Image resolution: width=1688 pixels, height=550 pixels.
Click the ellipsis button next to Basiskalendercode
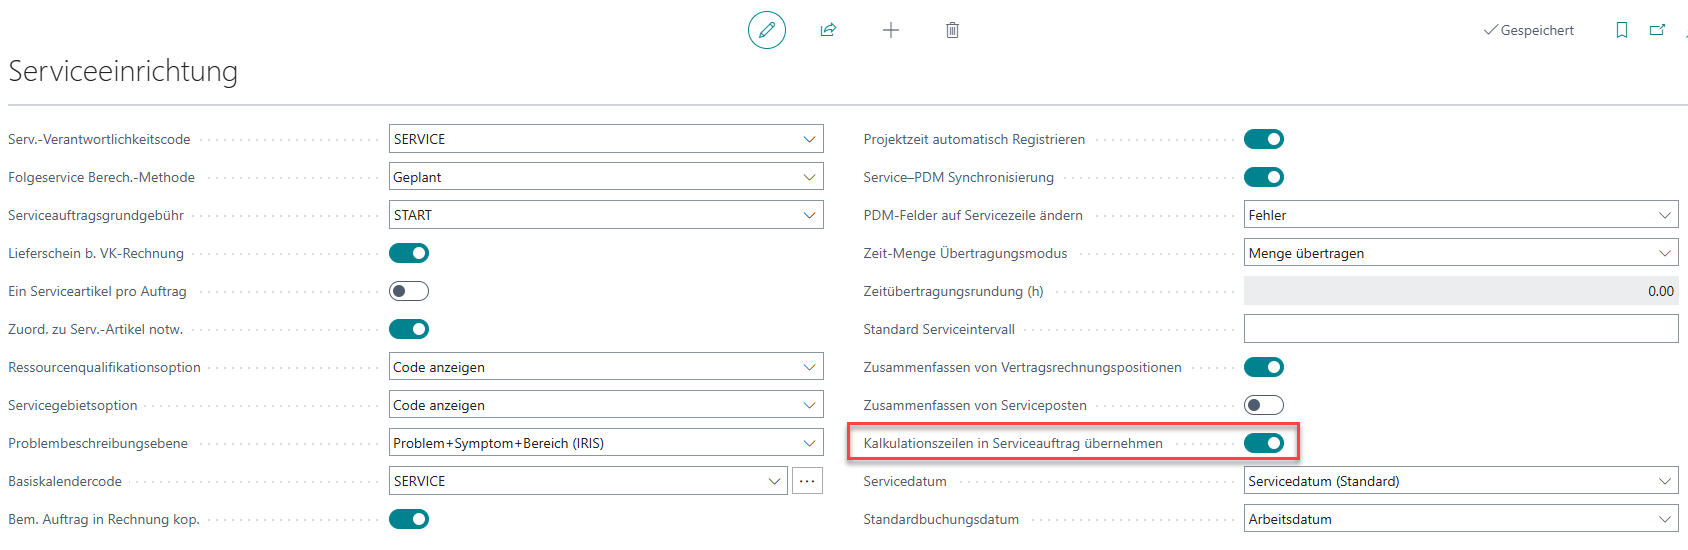[x=807, y=481]
